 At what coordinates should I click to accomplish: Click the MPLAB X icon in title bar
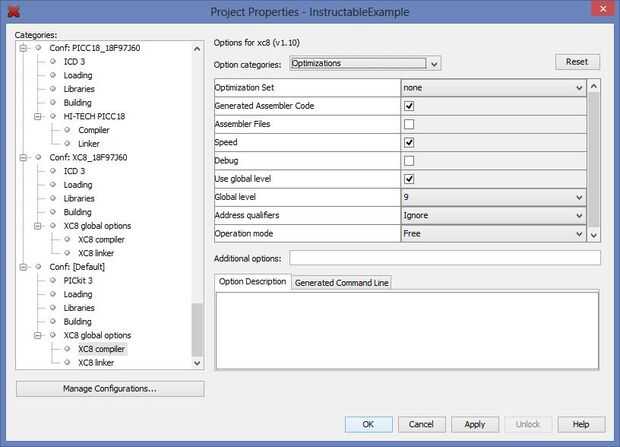click(10, 11)
